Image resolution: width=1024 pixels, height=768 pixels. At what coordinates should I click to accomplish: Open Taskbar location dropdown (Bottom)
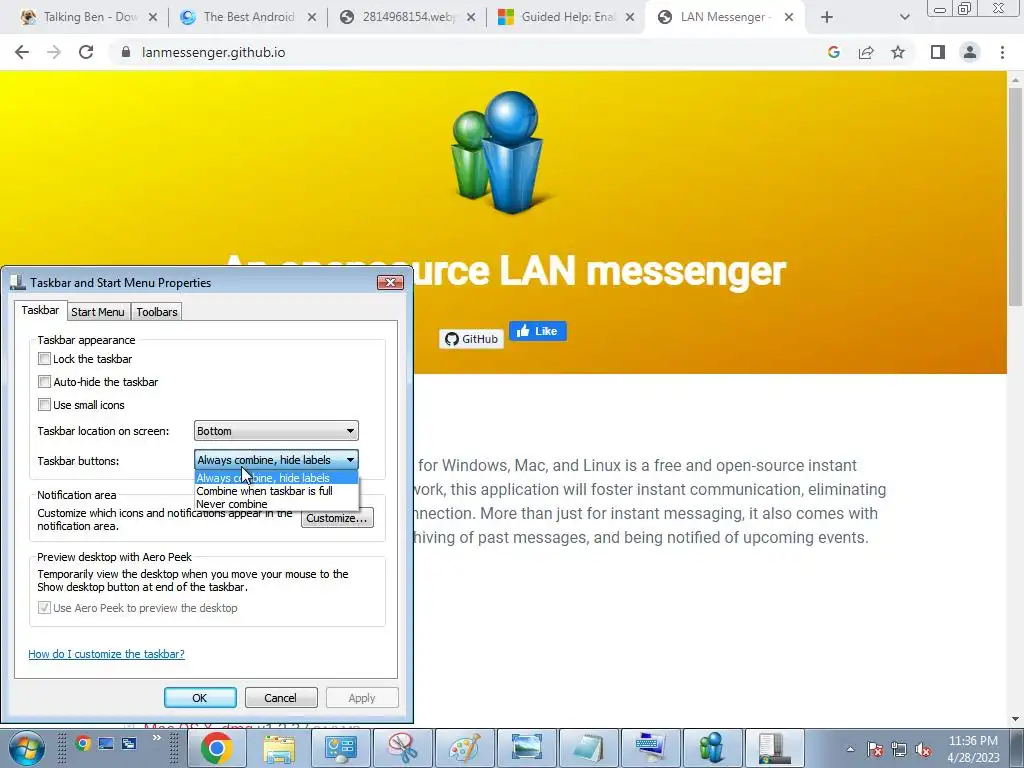tap(276, 431)
